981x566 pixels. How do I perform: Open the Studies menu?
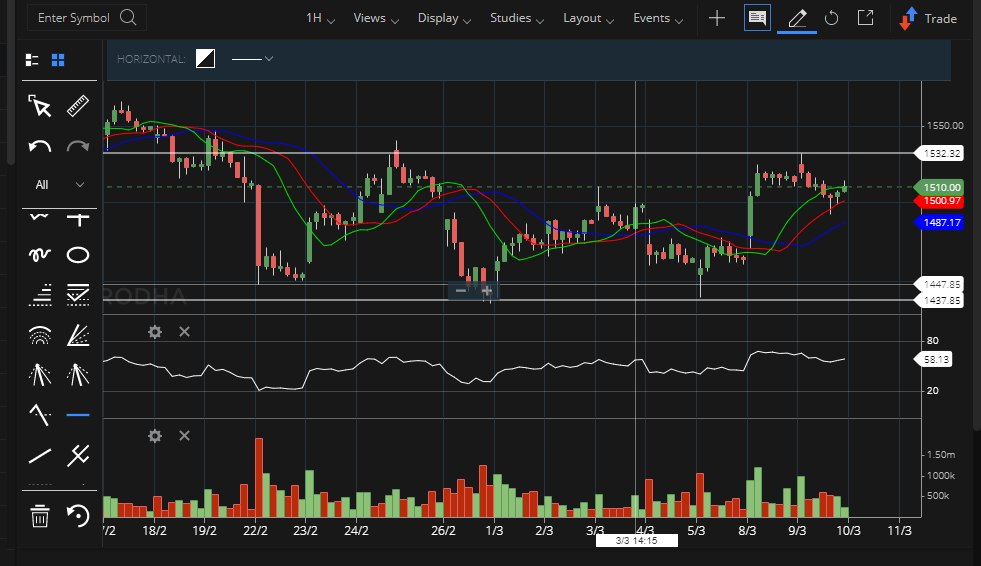click(x=517, y=18)
